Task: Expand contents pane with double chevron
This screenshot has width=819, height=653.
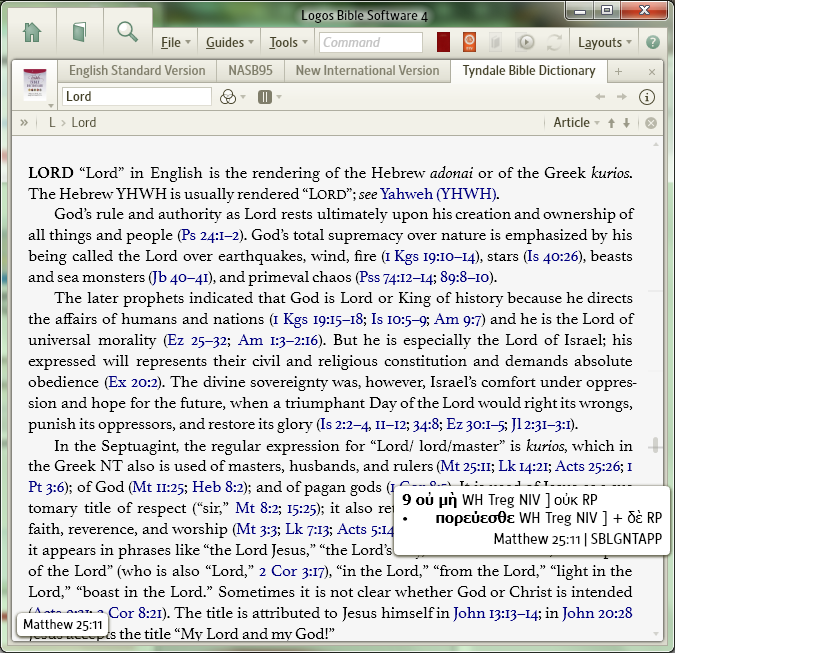Action: point(24,123)
